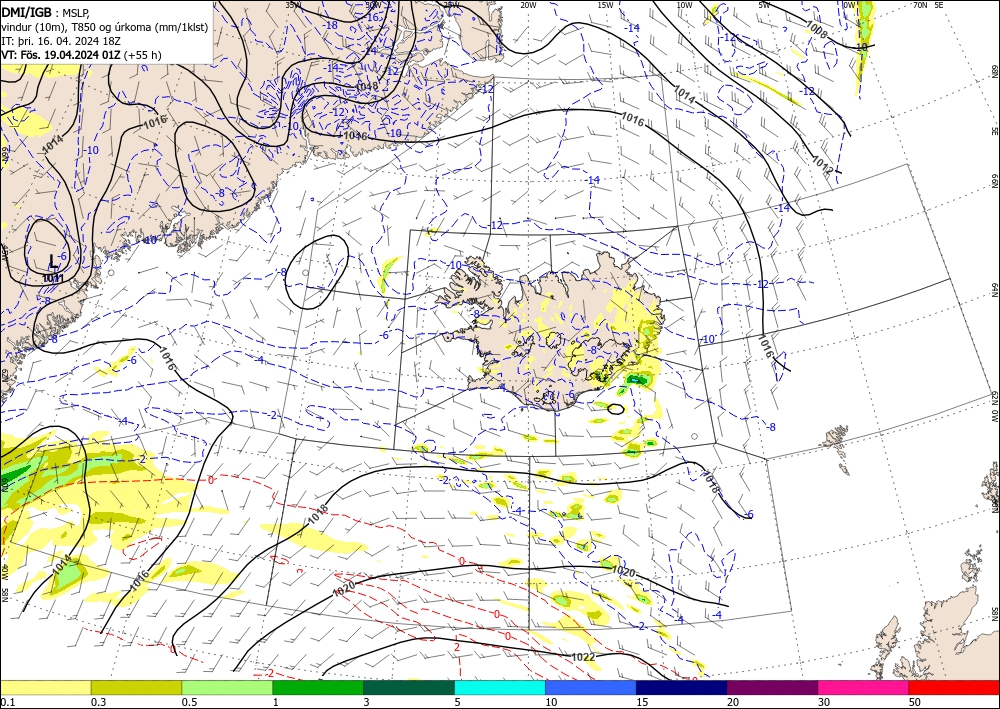This screenshot has height=709, width=1000.
Task: Click the light green 0.5 legend swatch
Action: pyautogui.click(x=227, y=687)
